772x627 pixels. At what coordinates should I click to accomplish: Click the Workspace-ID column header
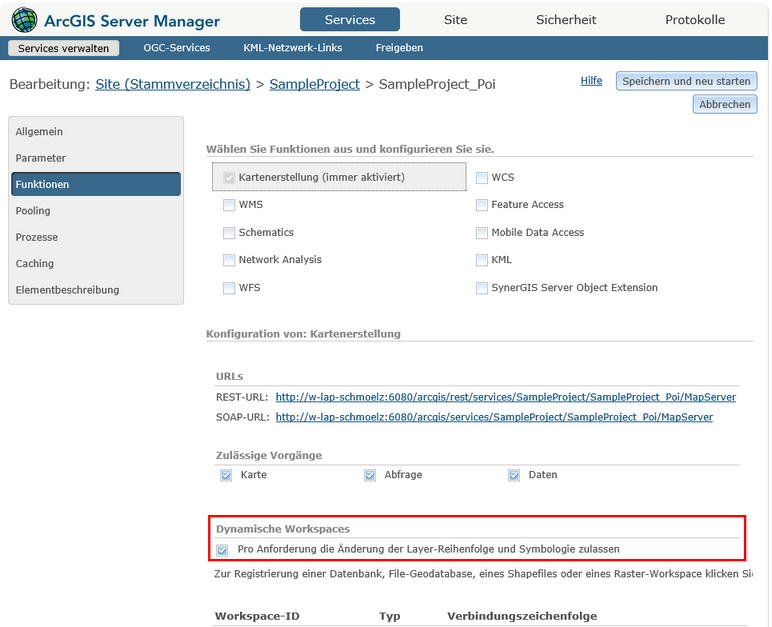pyautogui.click(x=257, y=616)
